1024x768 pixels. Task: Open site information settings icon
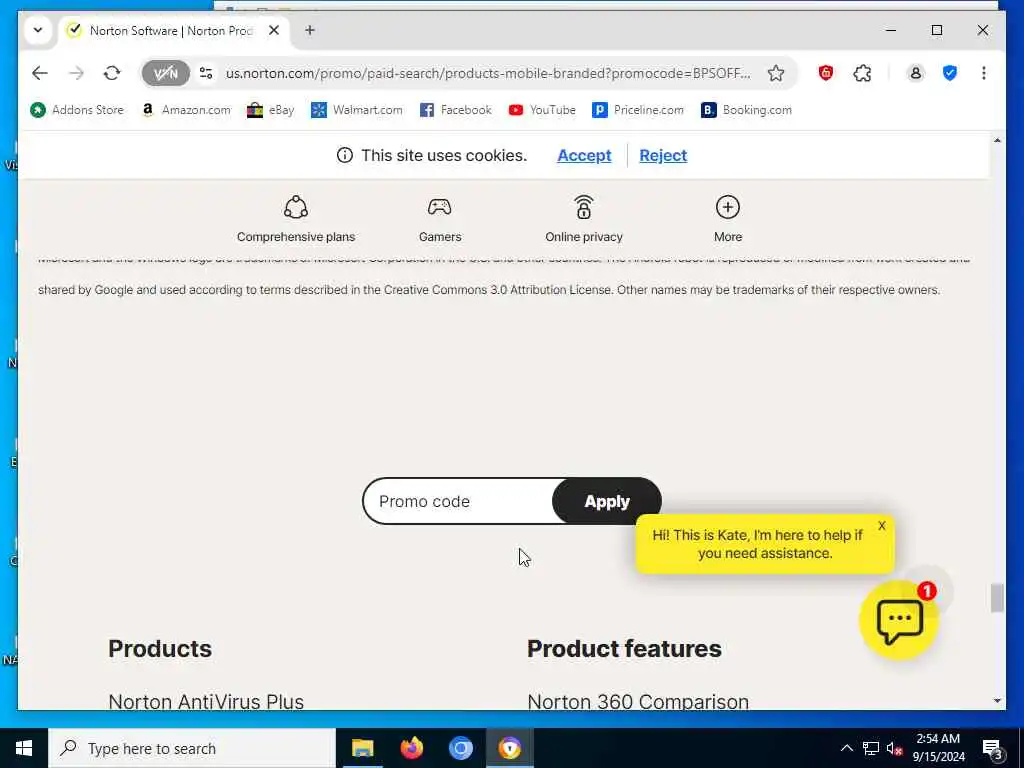(x=206, y=73)
